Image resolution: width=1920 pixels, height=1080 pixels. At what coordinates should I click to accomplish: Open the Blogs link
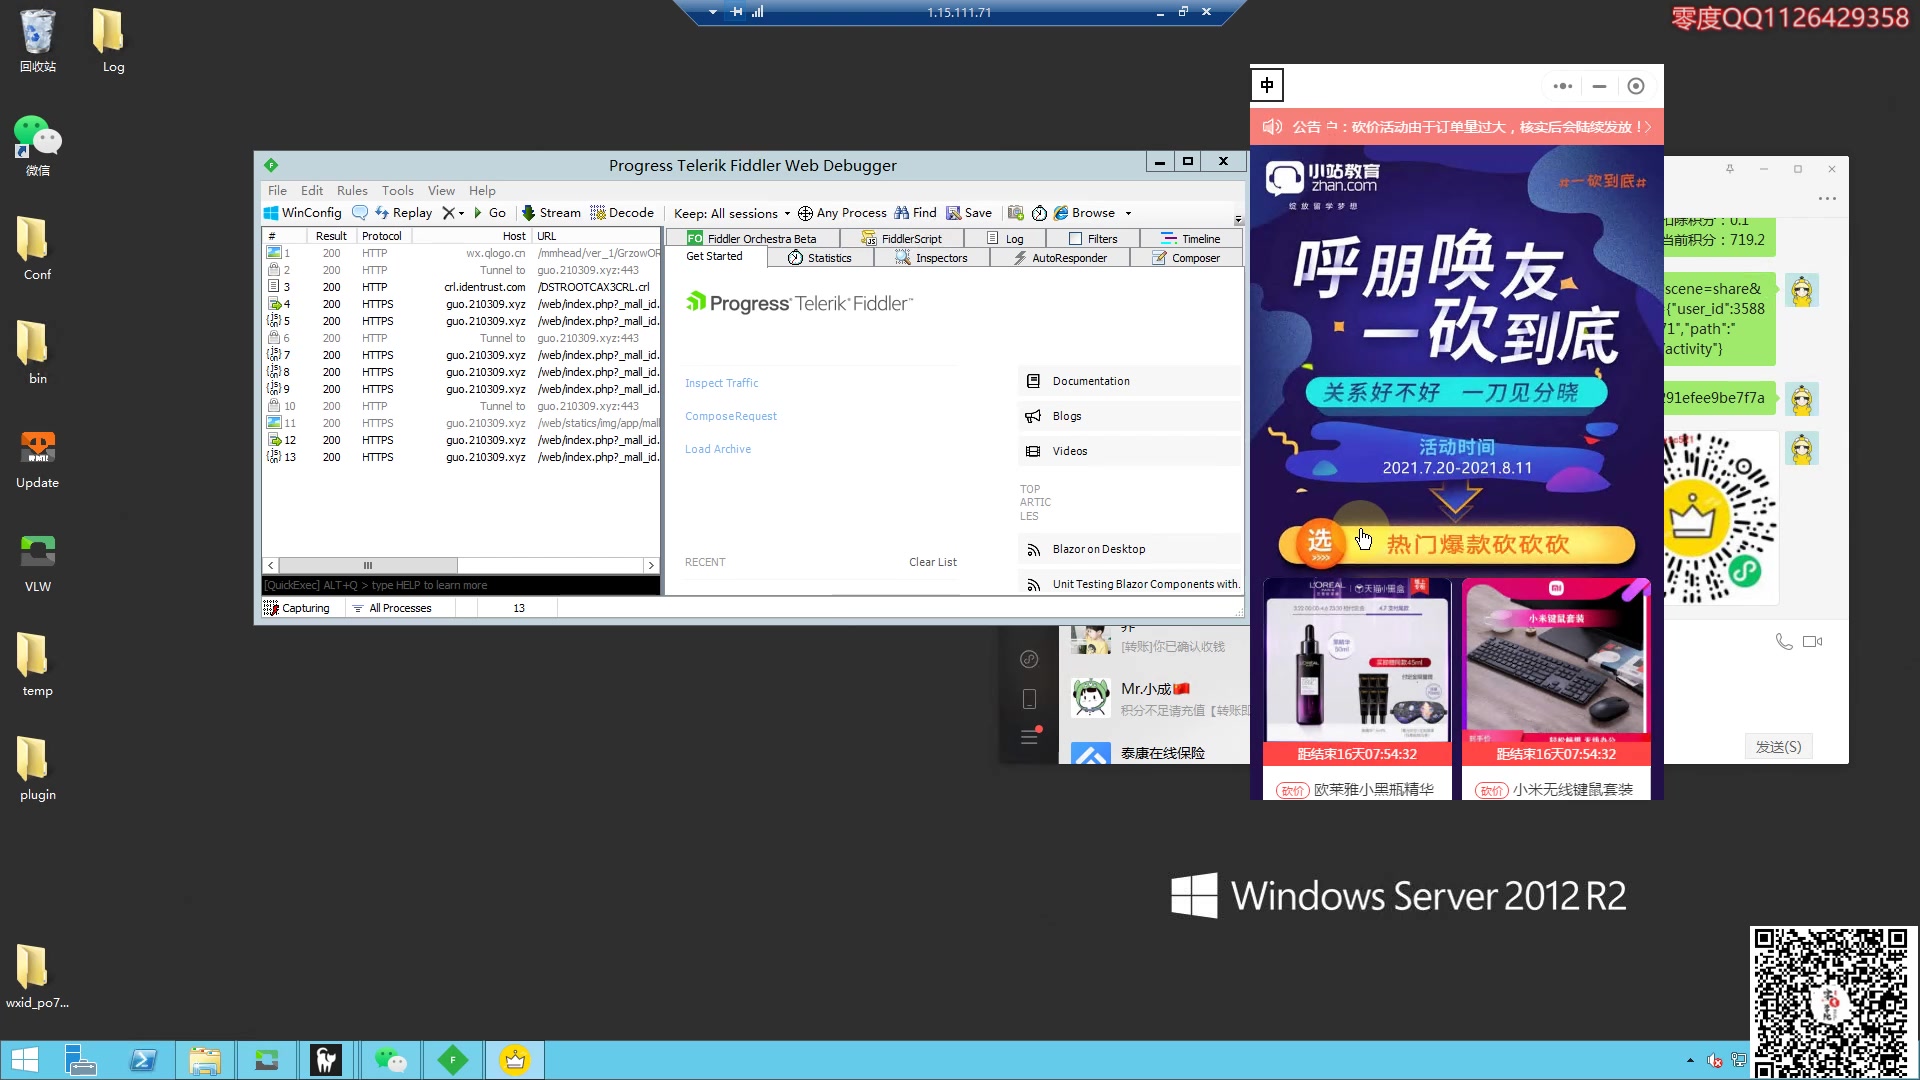(x=1129, y=416)
